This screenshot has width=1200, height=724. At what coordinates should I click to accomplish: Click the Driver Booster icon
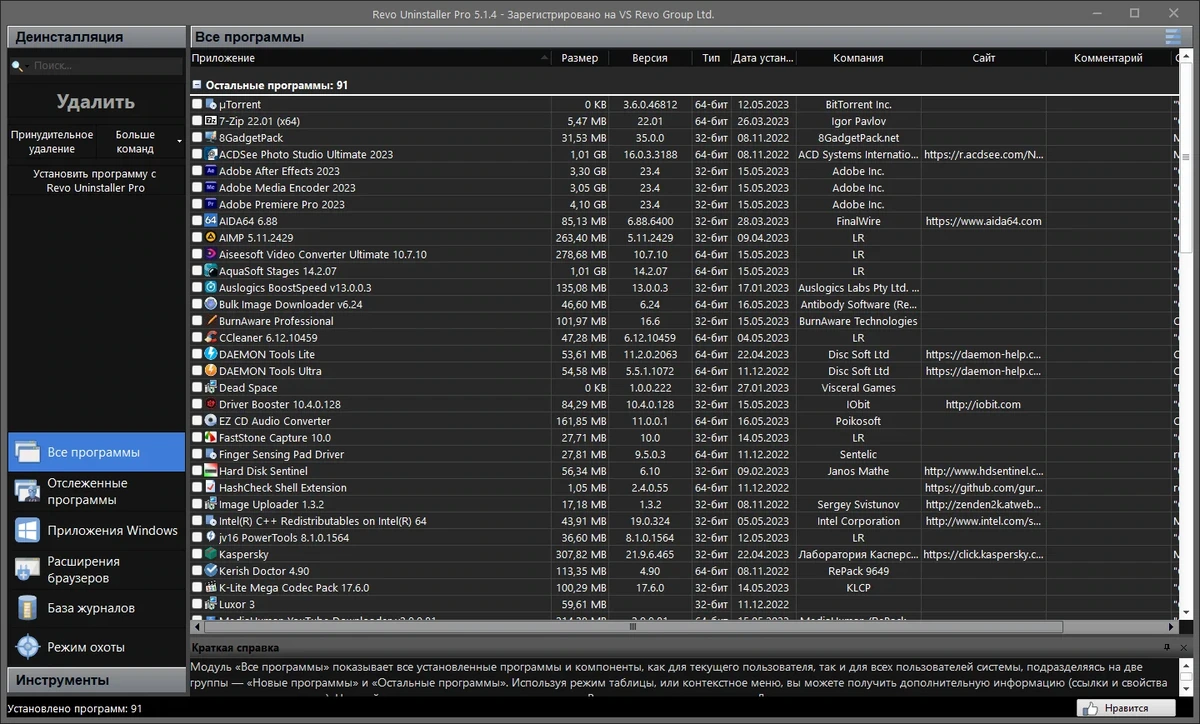211,404
